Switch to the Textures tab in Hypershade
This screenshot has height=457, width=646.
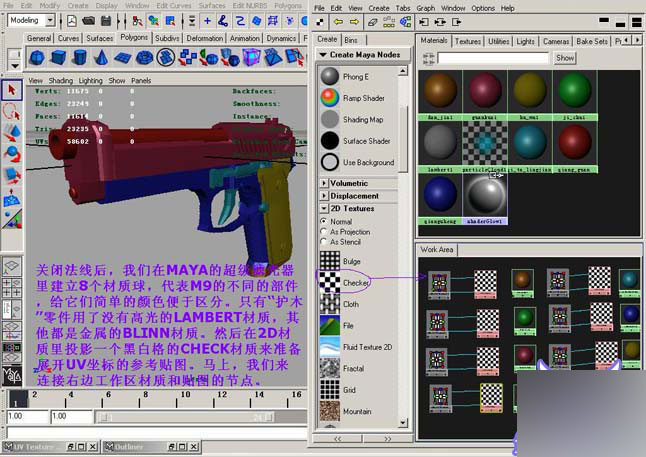pyautogui.click(x=468, y=41)
